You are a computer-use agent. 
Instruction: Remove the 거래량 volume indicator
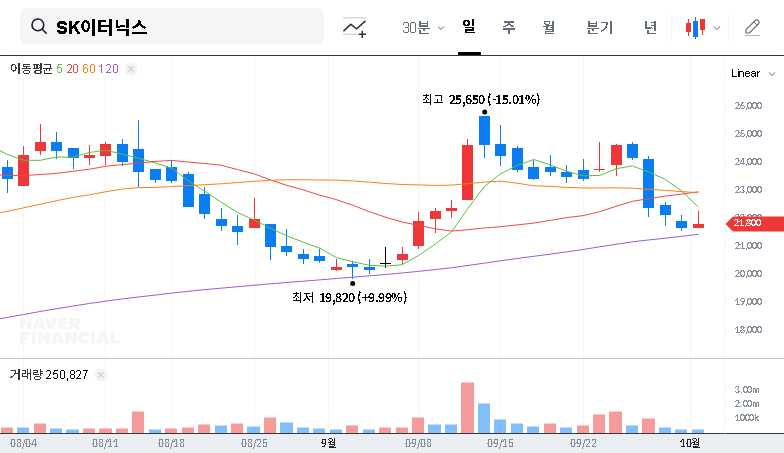pyautogui.click(x=101, y=375)
